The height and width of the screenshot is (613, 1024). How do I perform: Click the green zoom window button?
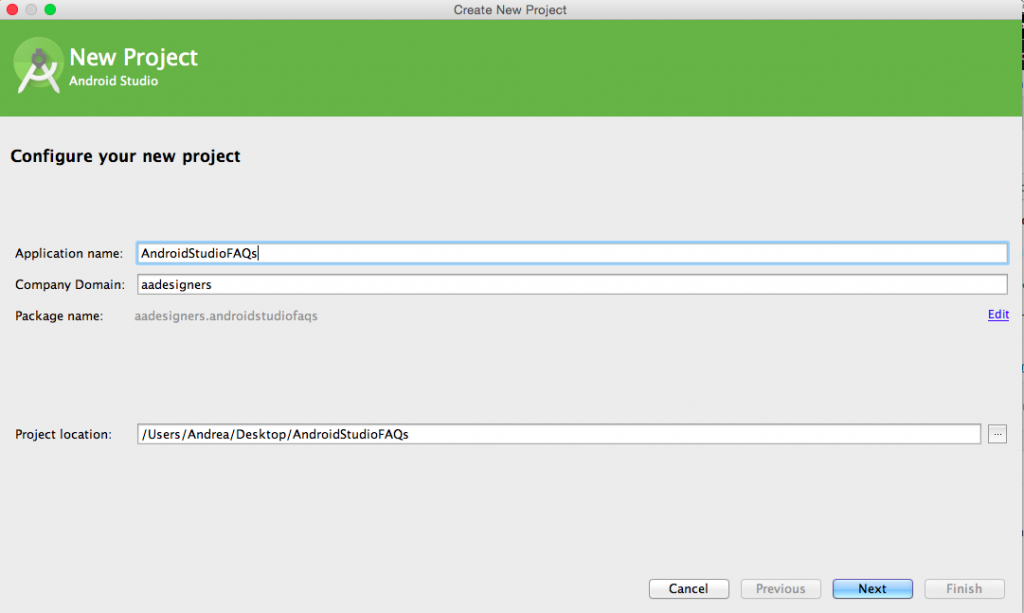(50, 10)
